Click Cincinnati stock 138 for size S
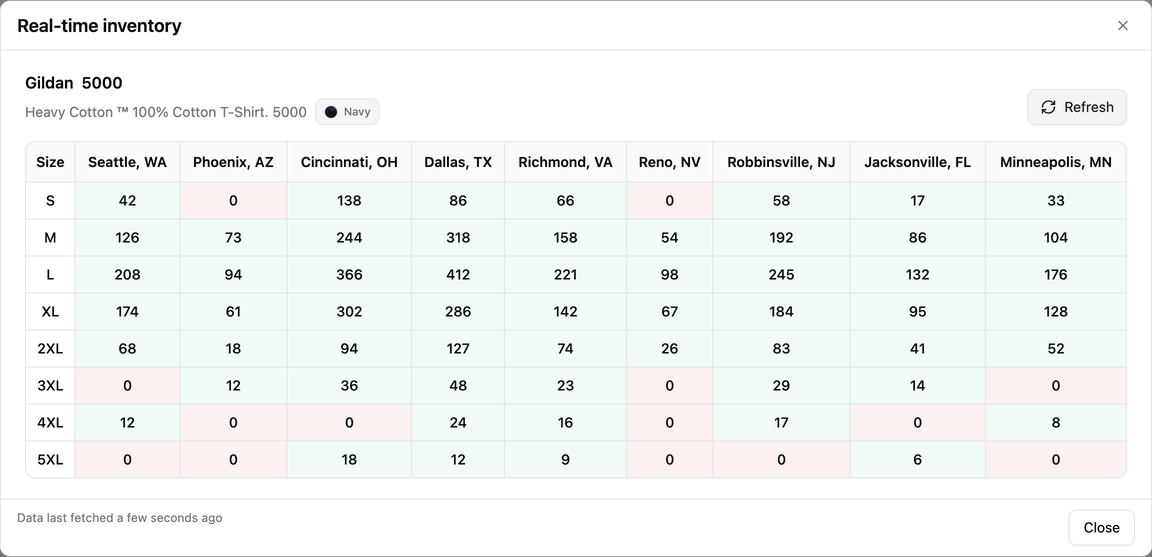Viewport: 1152px width, 557px height. (349, 201)
